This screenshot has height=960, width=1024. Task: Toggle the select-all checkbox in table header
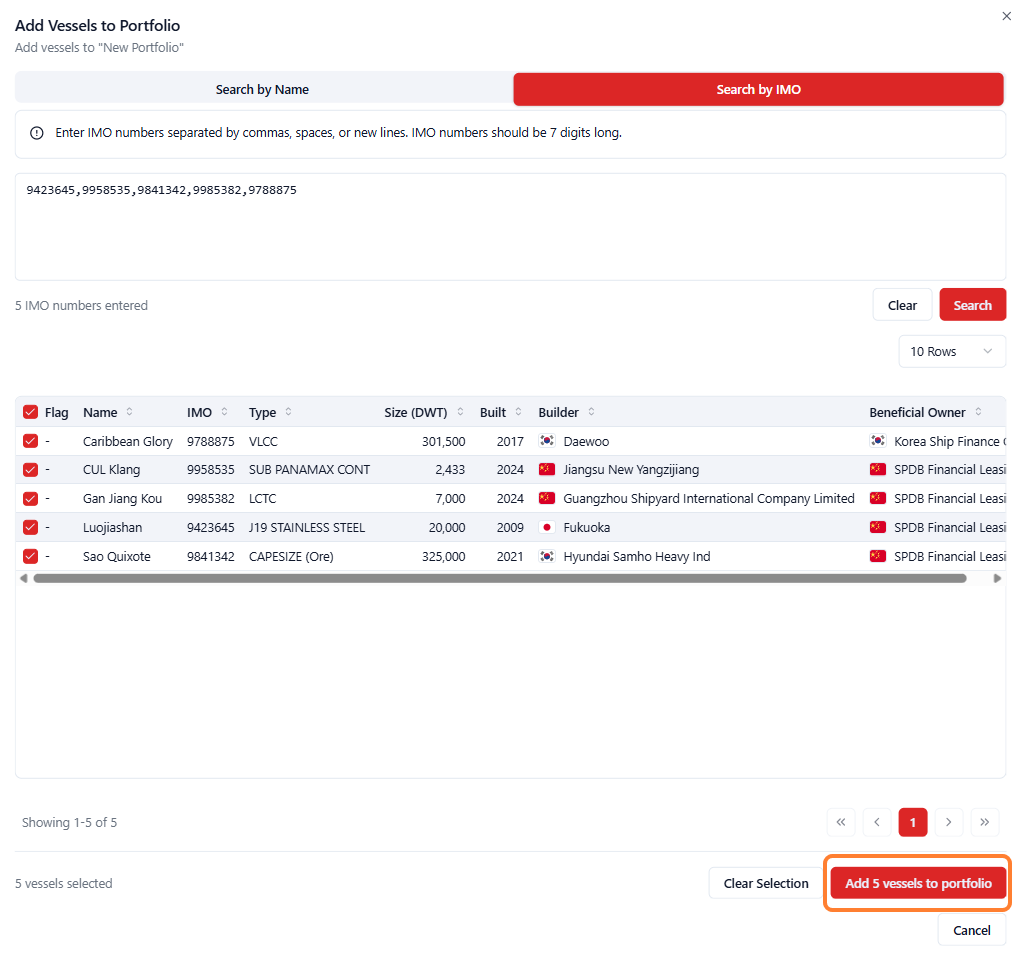(x=30, y=412)
